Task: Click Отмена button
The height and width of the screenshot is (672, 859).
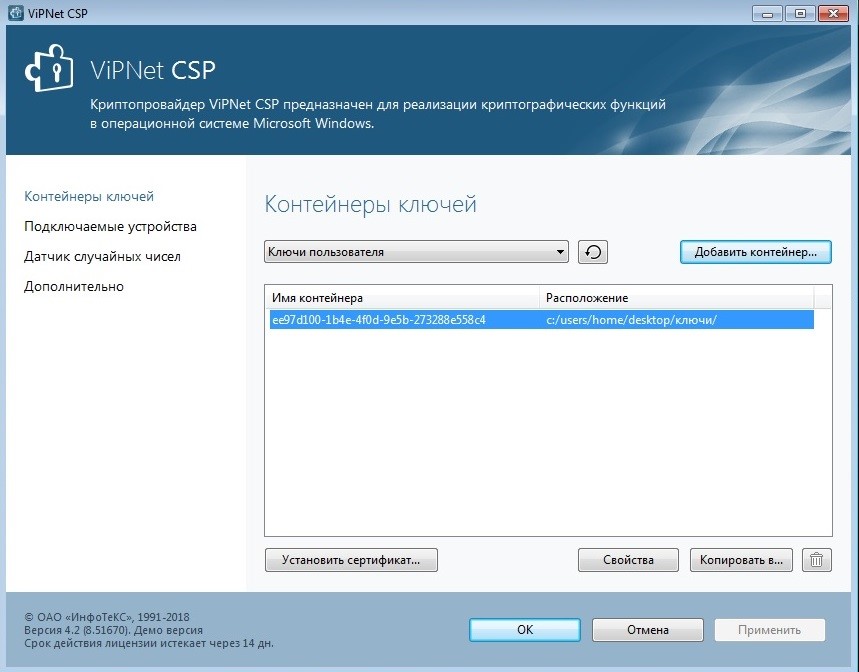Action: [648, 630]
